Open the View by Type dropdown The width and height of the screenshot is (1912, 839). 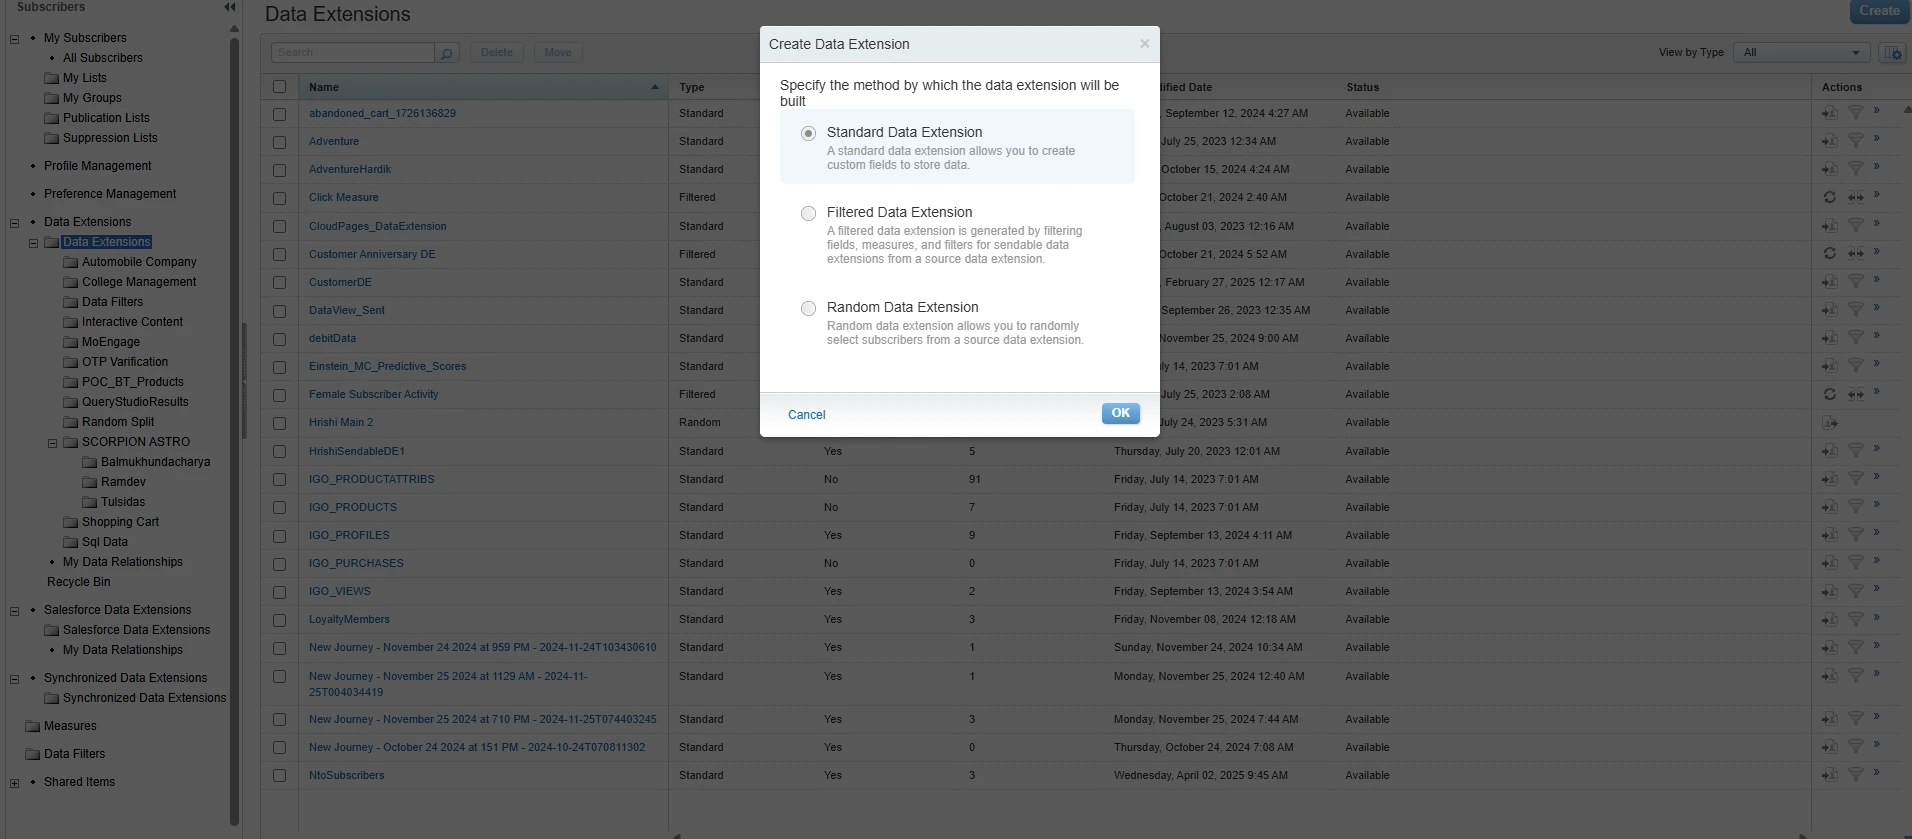1802,53
